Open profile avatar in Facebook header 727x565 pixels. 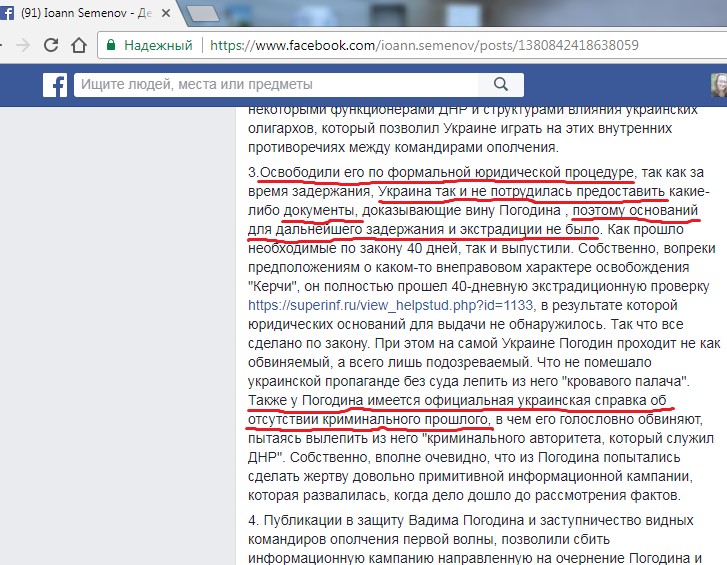coord(718,85)
